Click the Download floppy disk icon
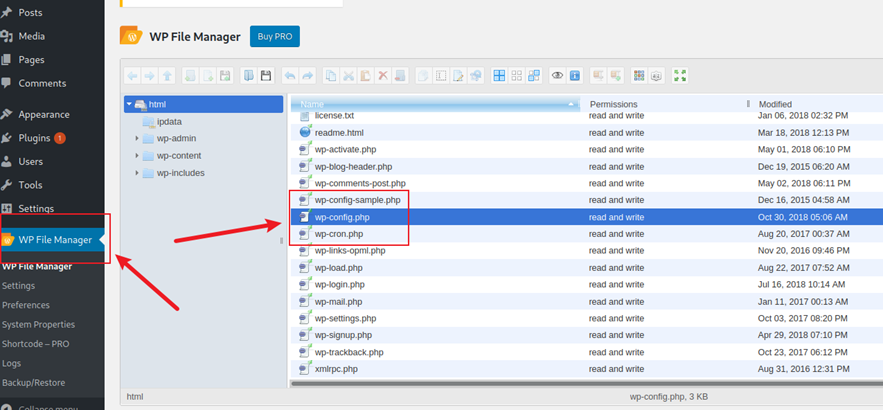The width and height of the screenshot is (883, 410). coord(266,75)
